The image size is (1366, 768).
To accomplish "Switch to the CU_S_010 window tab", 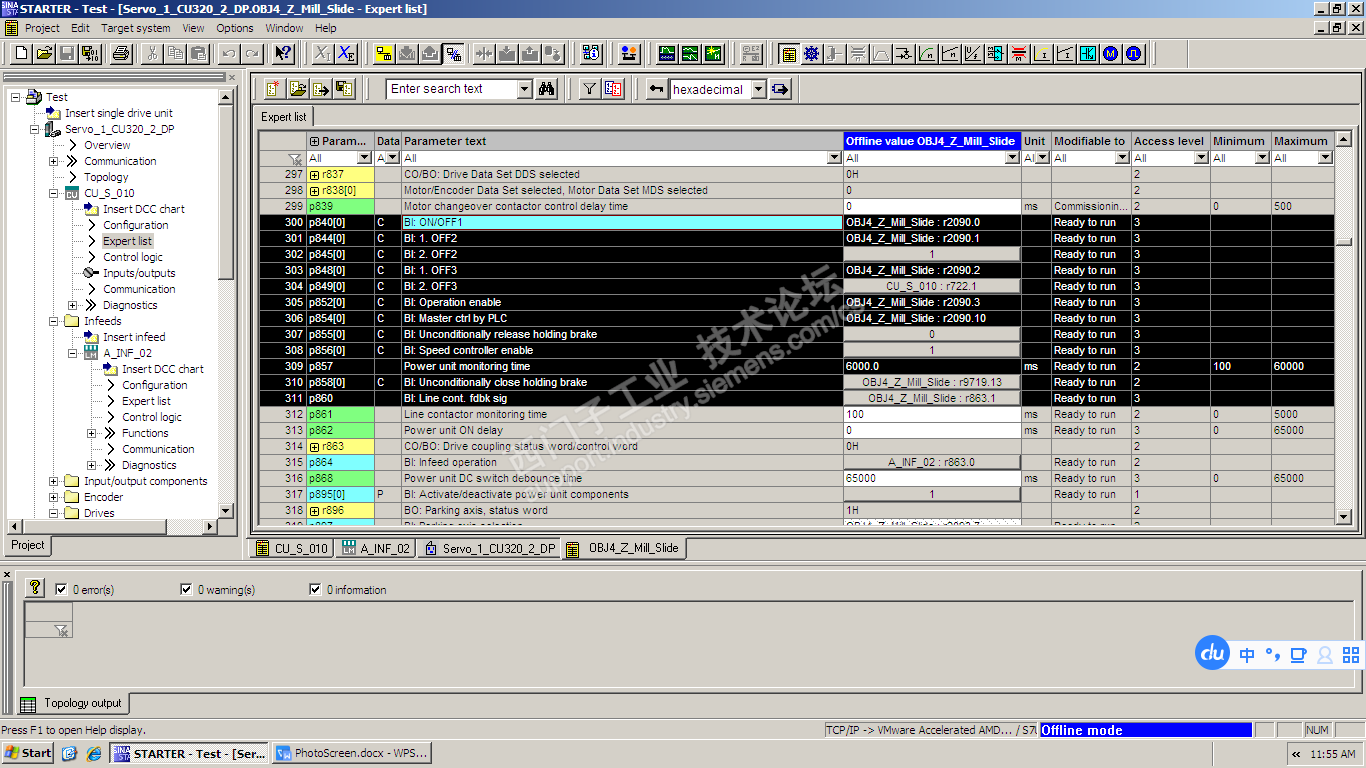I will click(x=292, y=548).
